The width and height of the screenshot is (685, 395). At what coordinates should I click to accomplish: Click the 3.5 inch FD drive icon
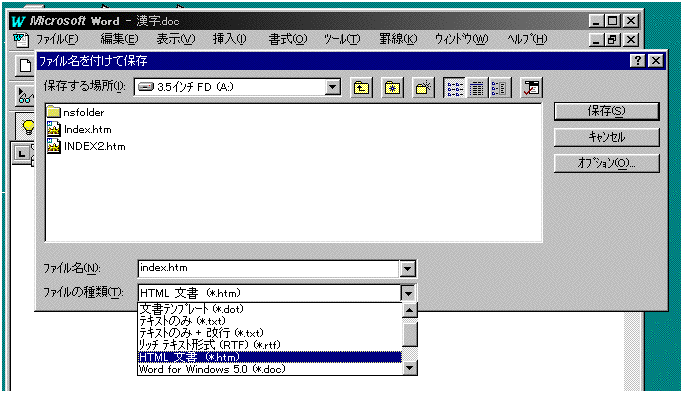(146, 87)
